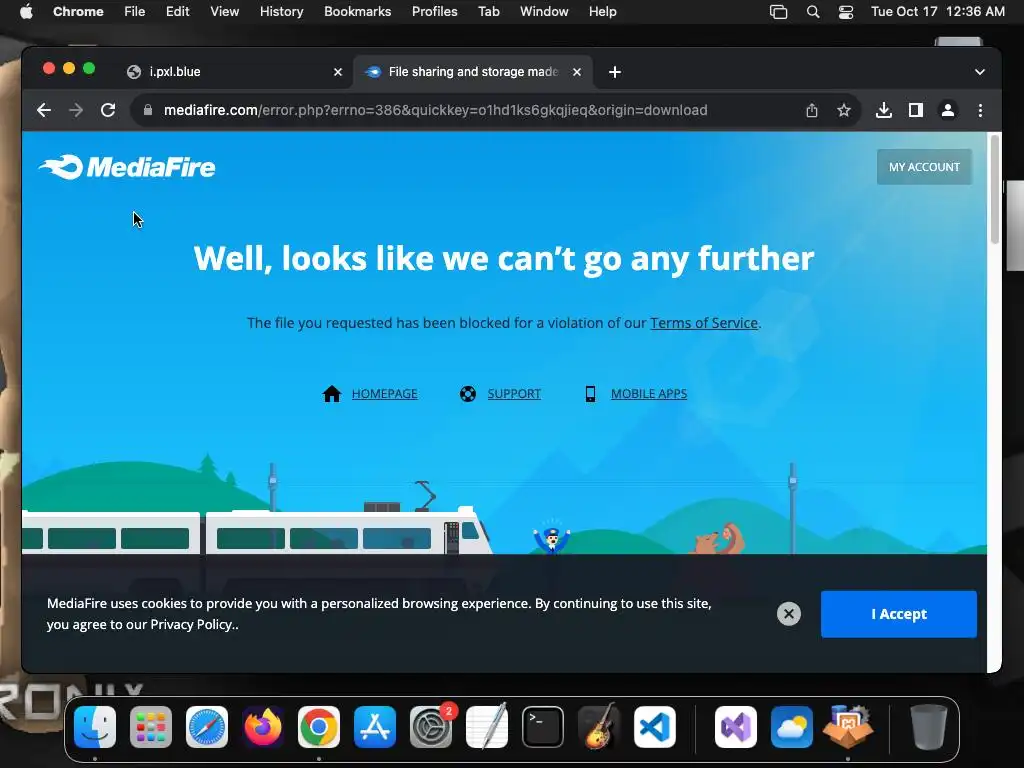The image size is (1024, 768).
Task: Open the View menu
Action: click(225, 12)
